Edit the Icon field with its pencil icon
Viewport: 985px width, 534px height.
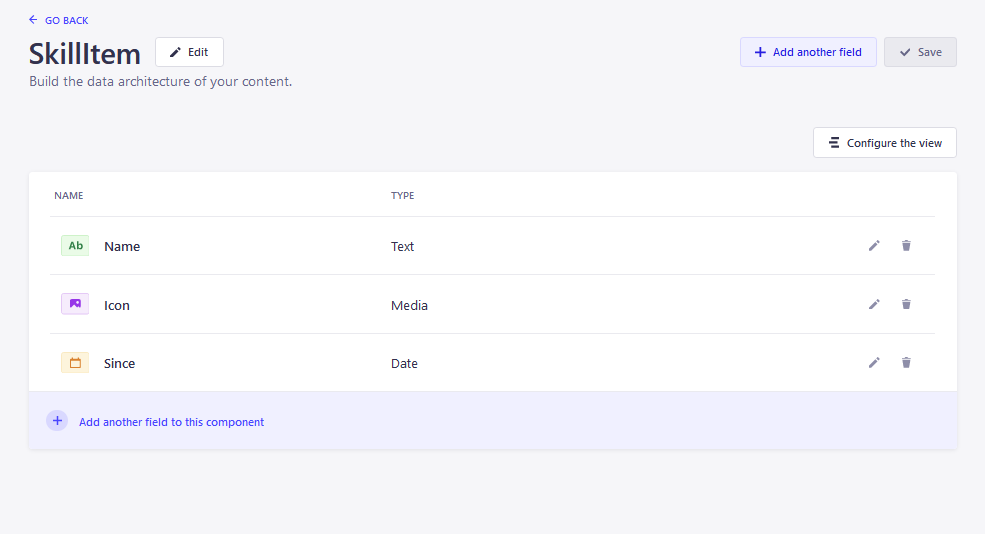(874, 304)
